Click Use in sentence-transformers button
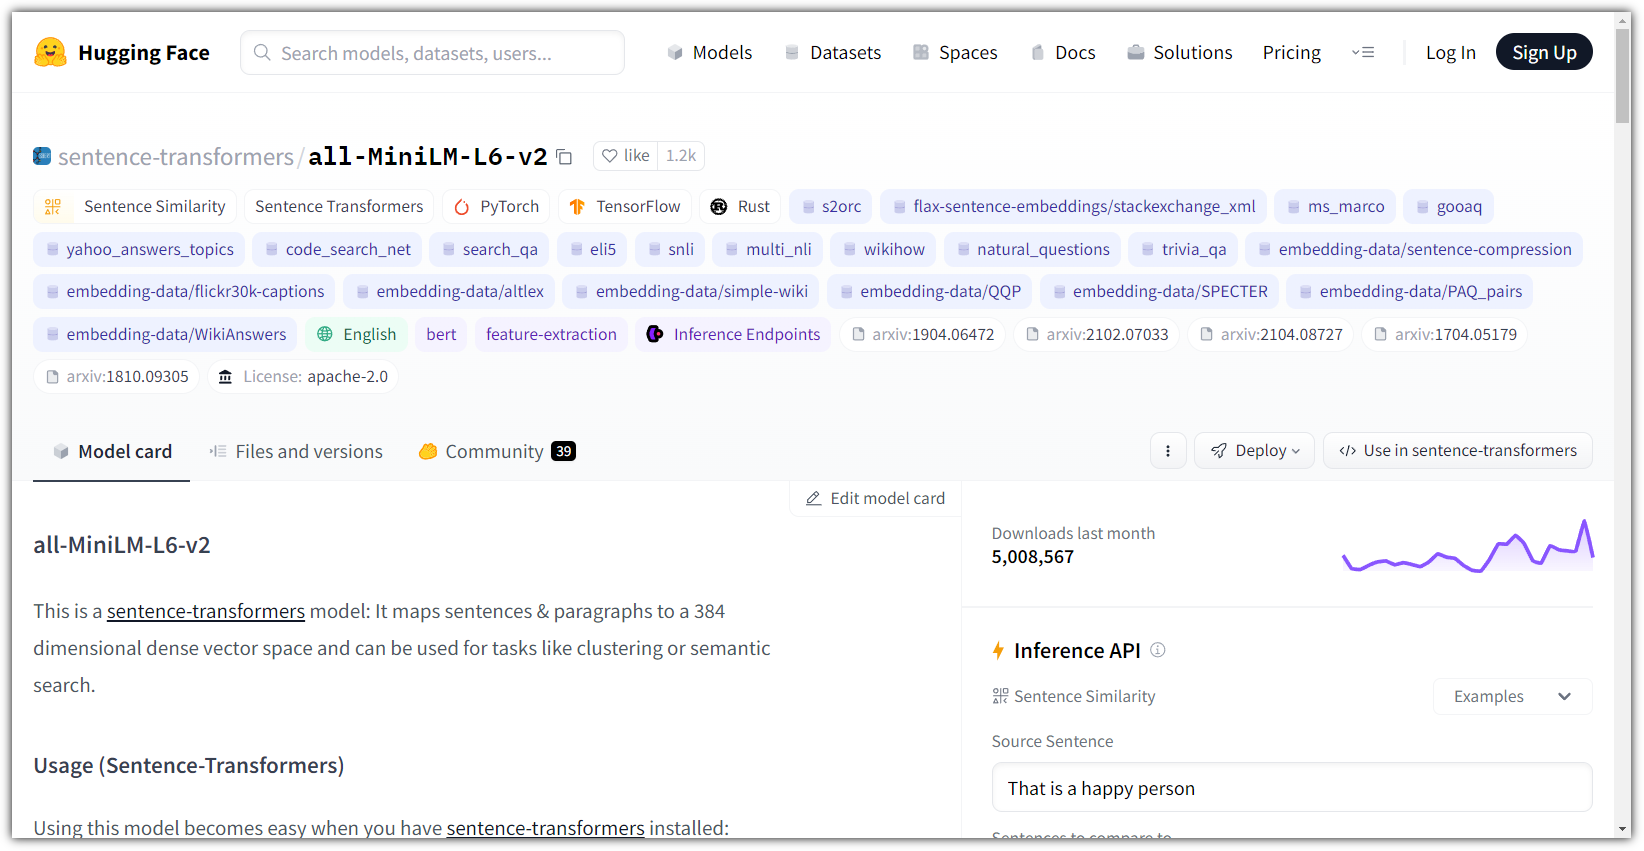Screen dimensions: 1644x851 coord(1458,451)
